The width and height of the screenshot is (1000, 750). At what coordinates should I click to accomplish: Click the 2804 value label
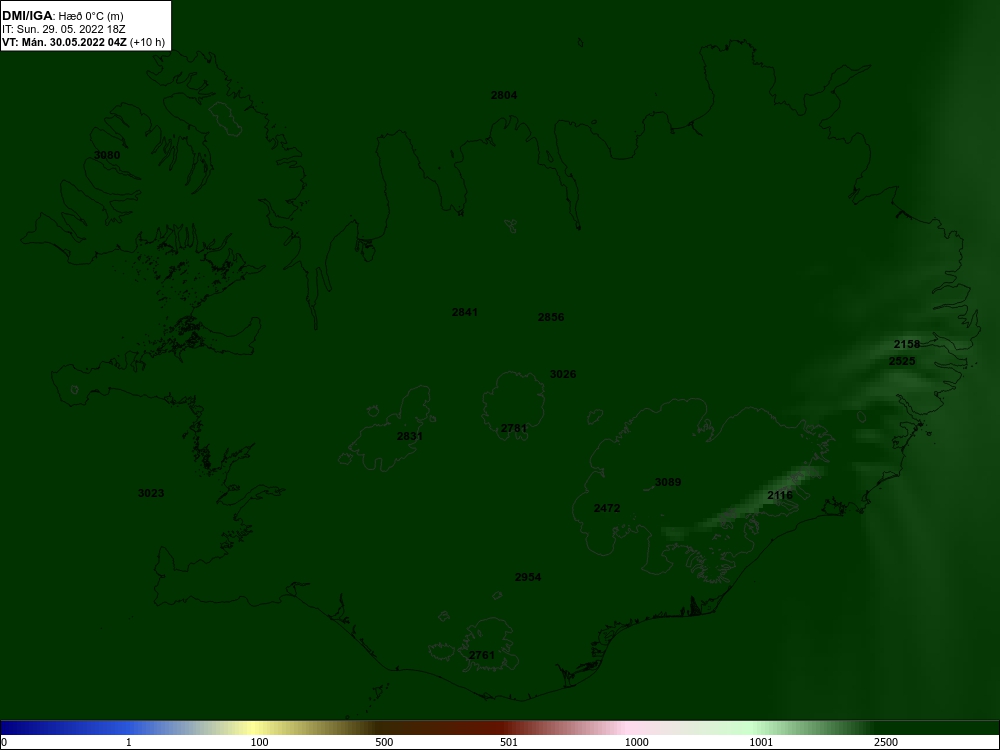[x=504, y=95]
